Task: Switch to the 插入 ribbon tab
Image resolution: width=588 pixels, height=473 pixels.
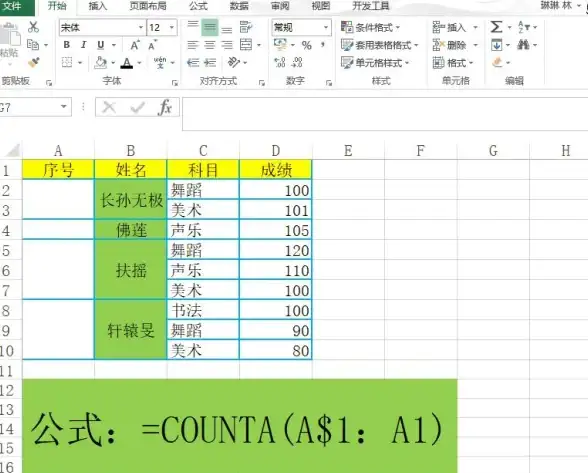Action: (x=98, y=6)
